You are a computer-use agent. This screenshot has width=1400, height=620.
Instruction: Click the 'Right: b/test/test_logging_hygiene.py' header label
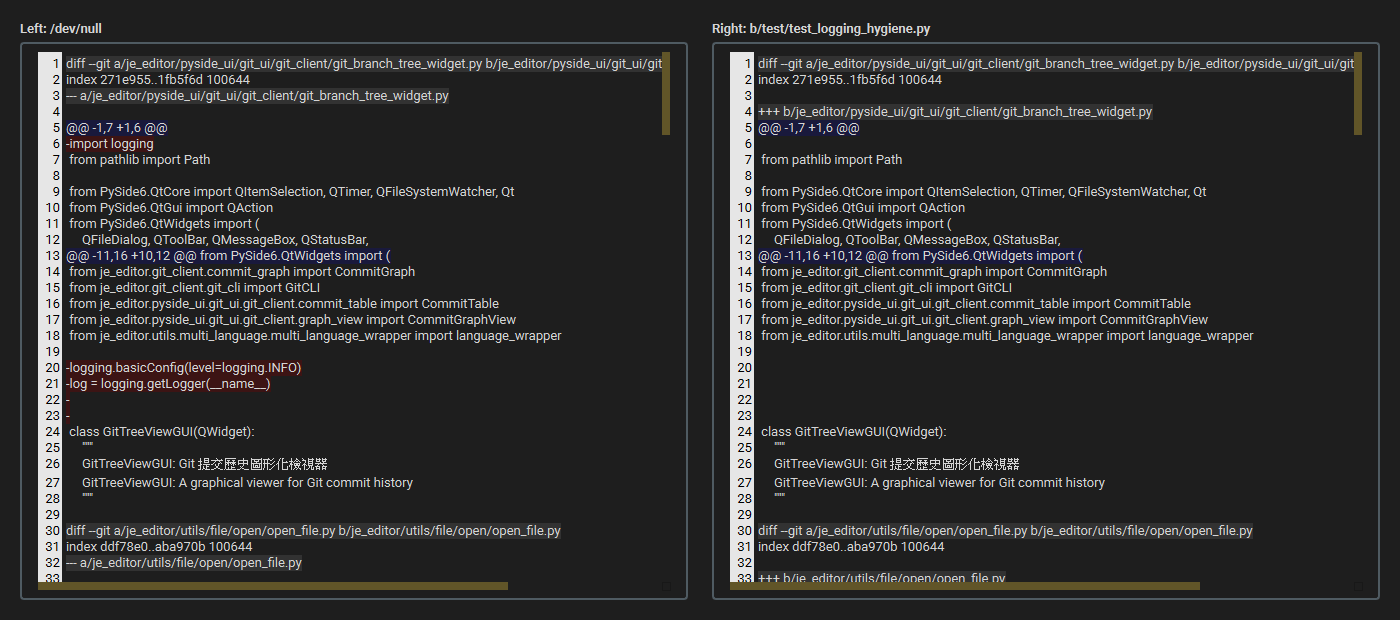[x=820, y=29]
